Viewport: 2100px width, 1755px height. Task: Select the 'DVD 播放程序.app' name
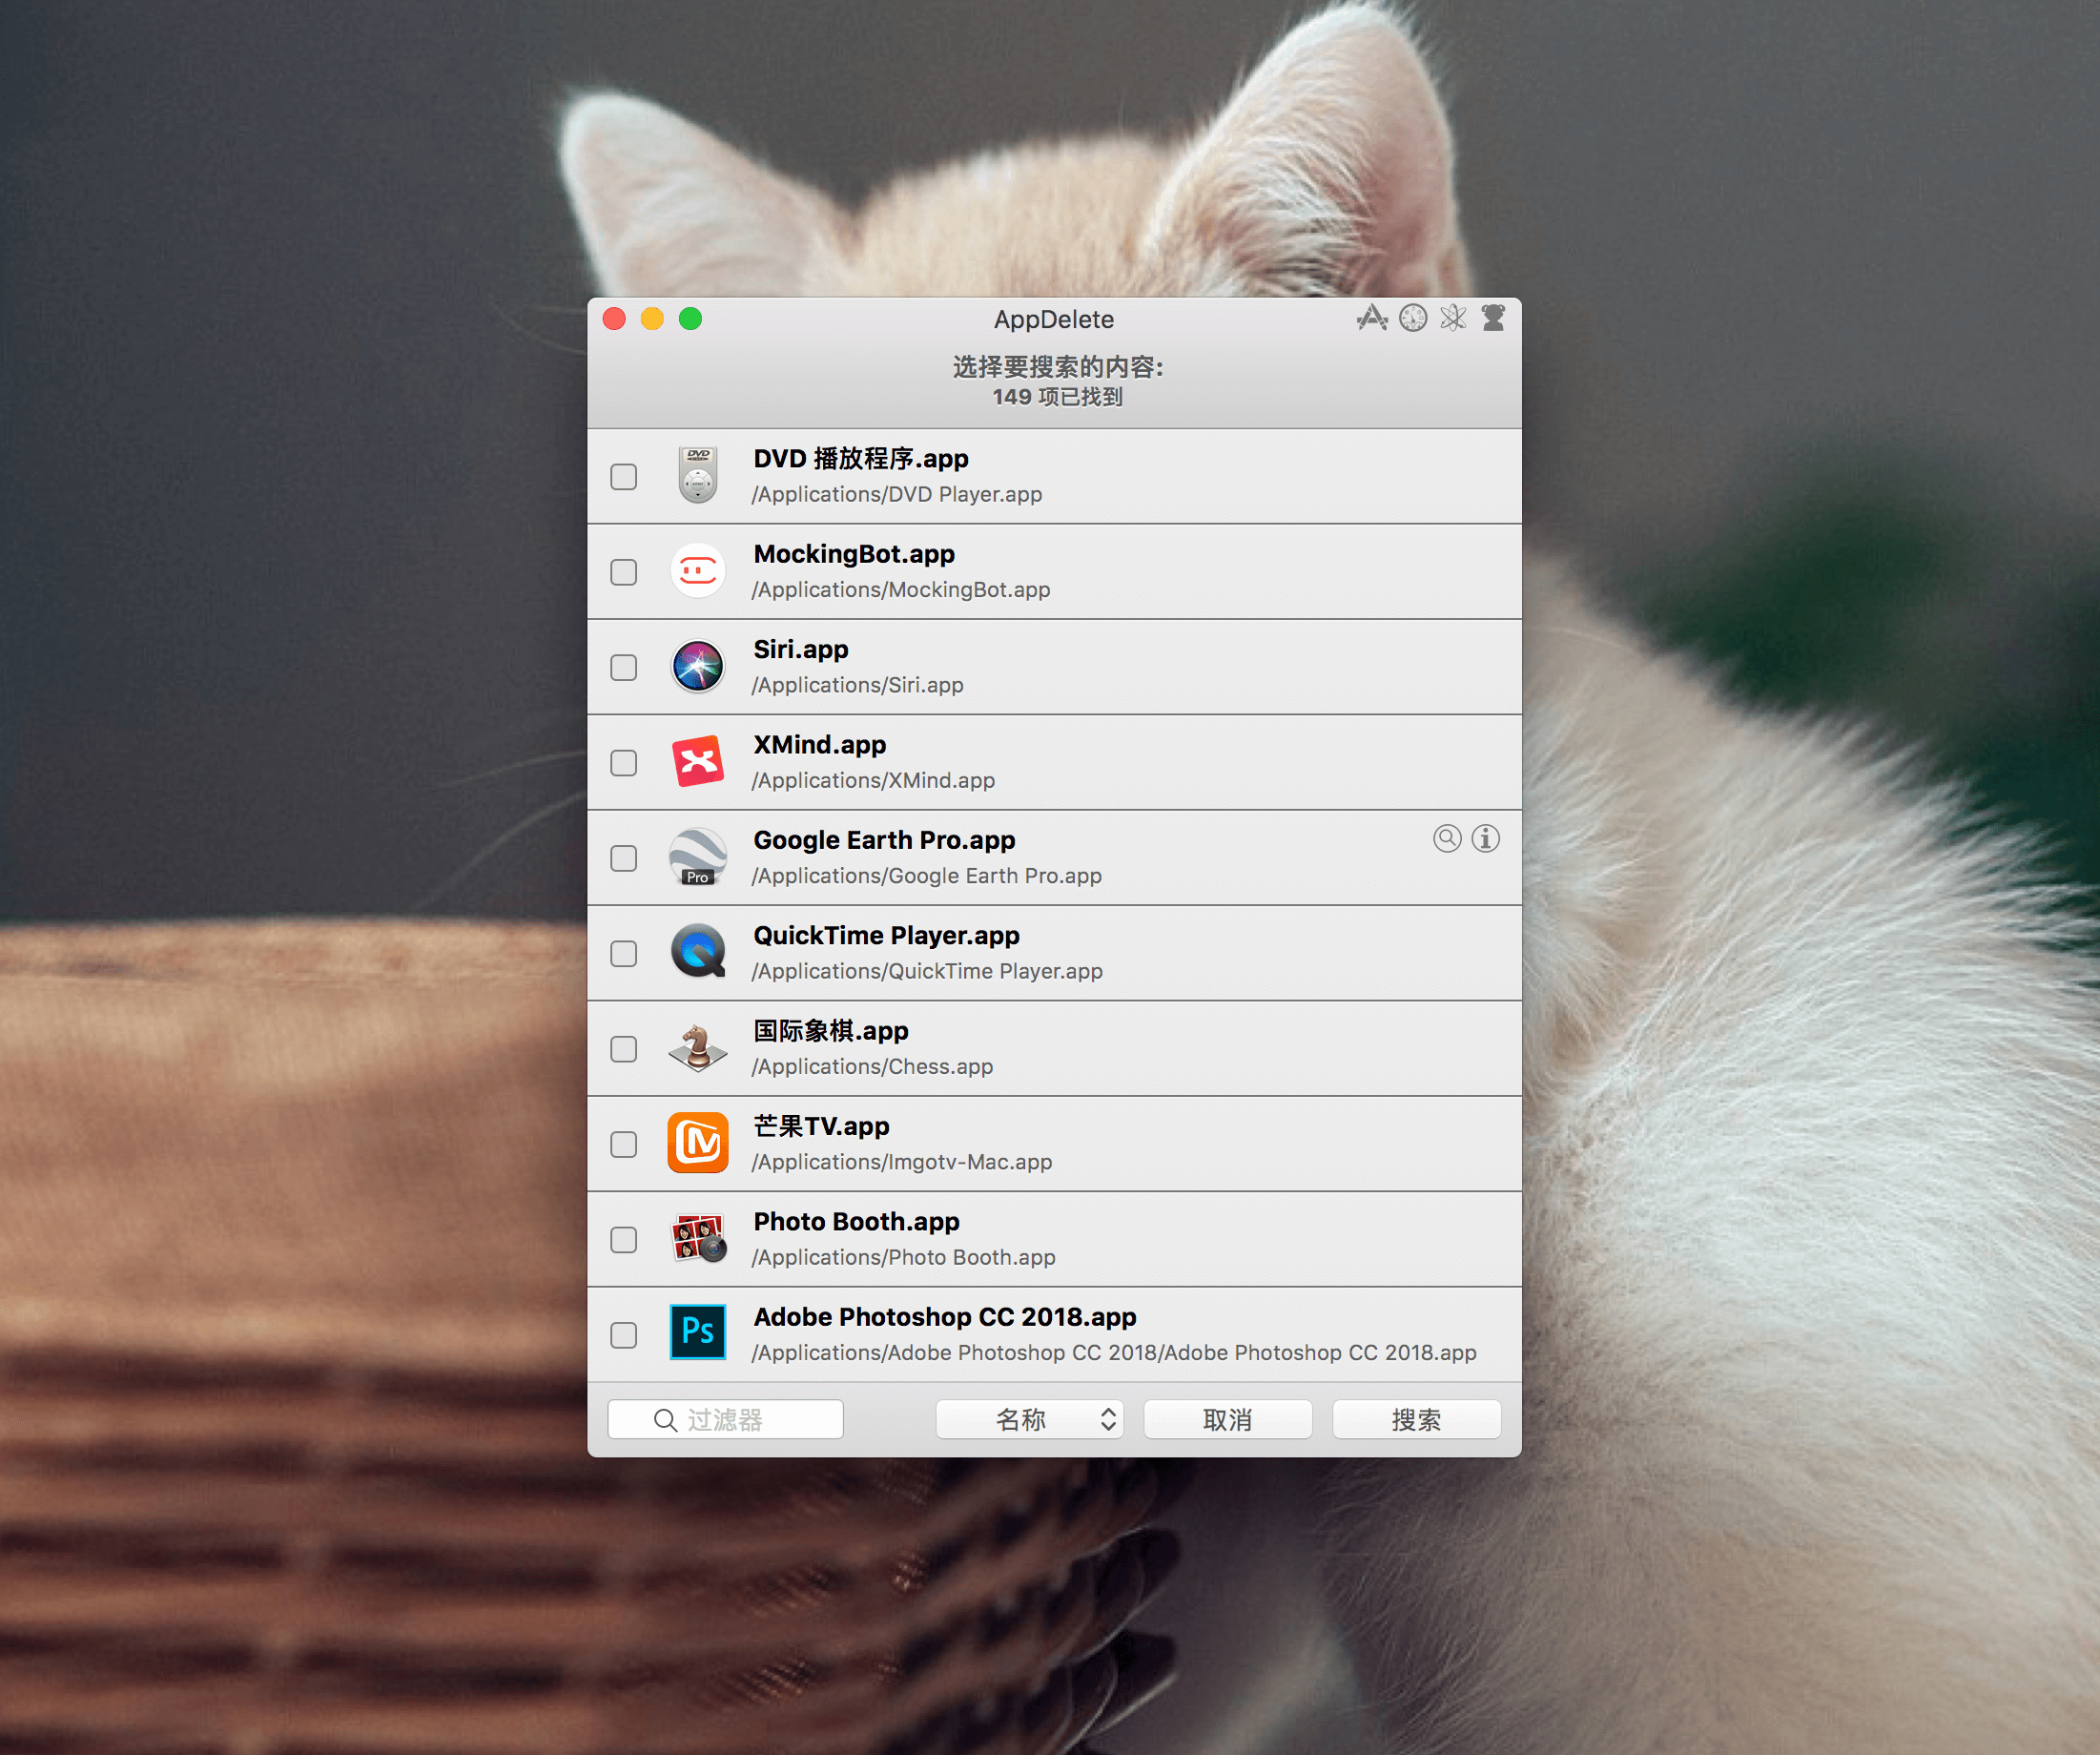click(x=861, y=459)
